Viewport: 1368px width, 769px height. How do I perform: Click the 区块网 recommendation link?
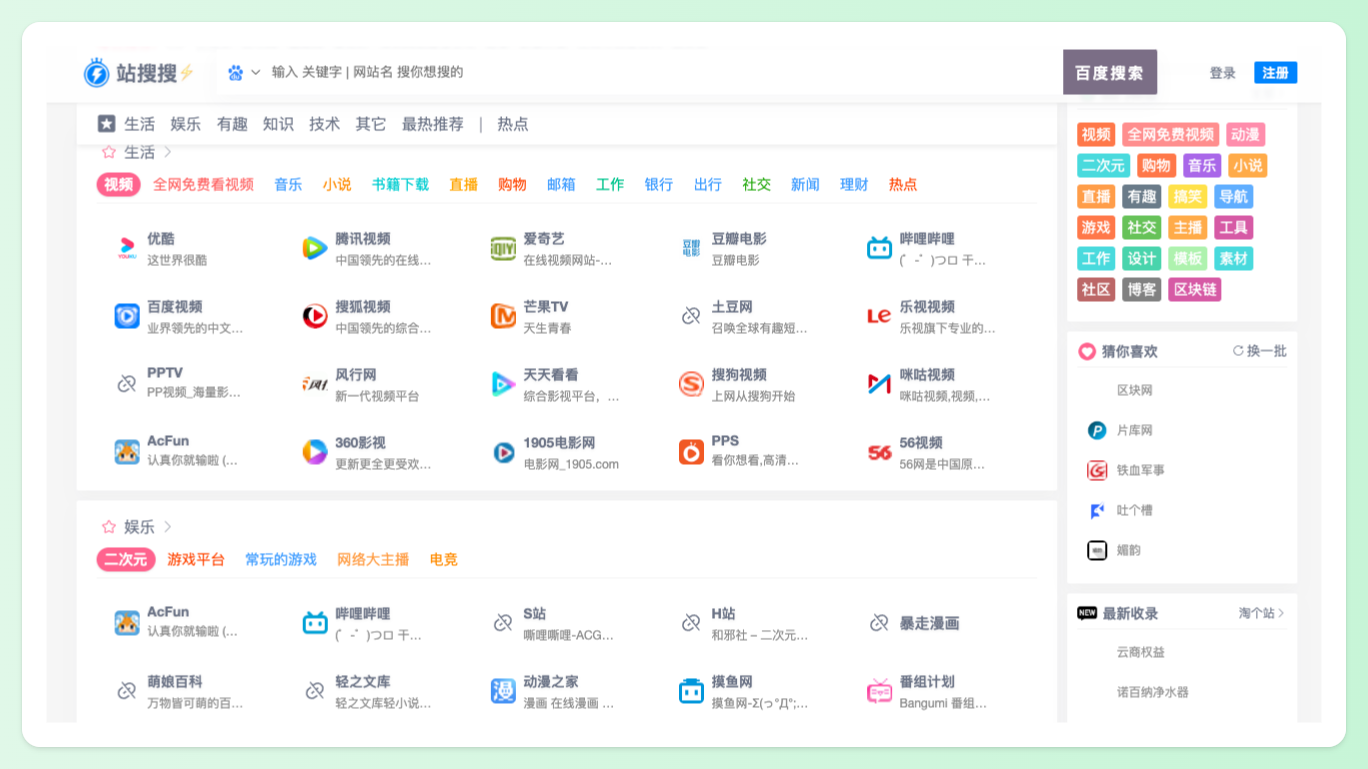pyautogui.click(x=1134, y=390)
